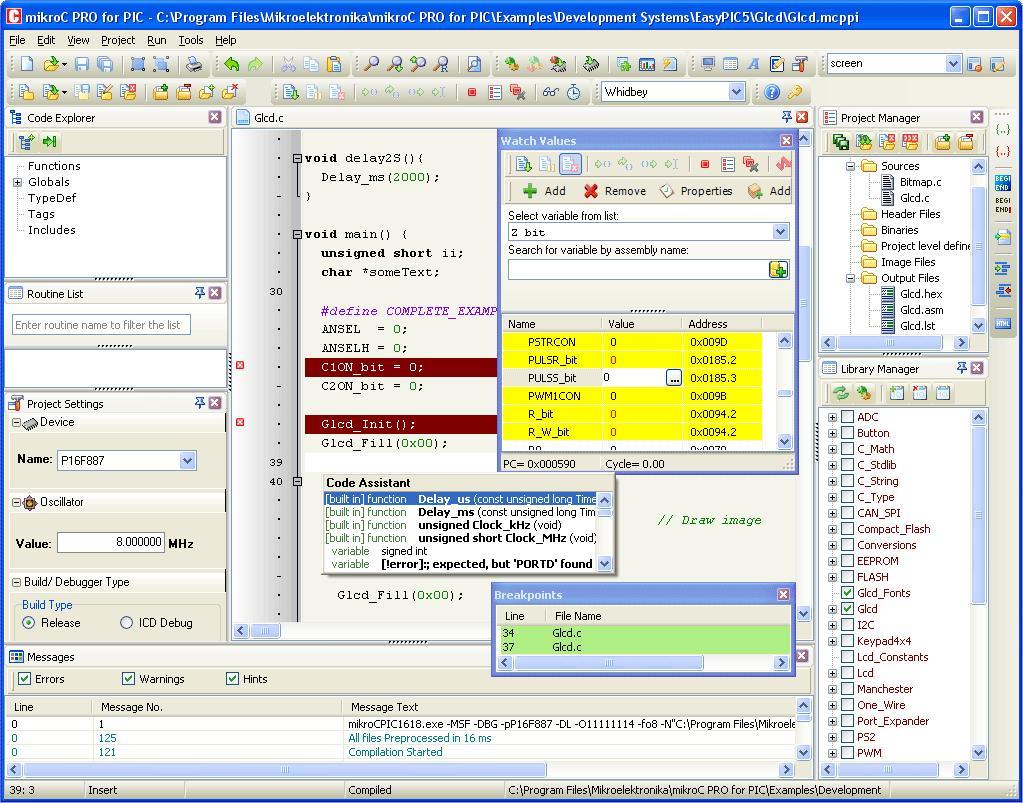Select the ICD Debug radio button

108,622
